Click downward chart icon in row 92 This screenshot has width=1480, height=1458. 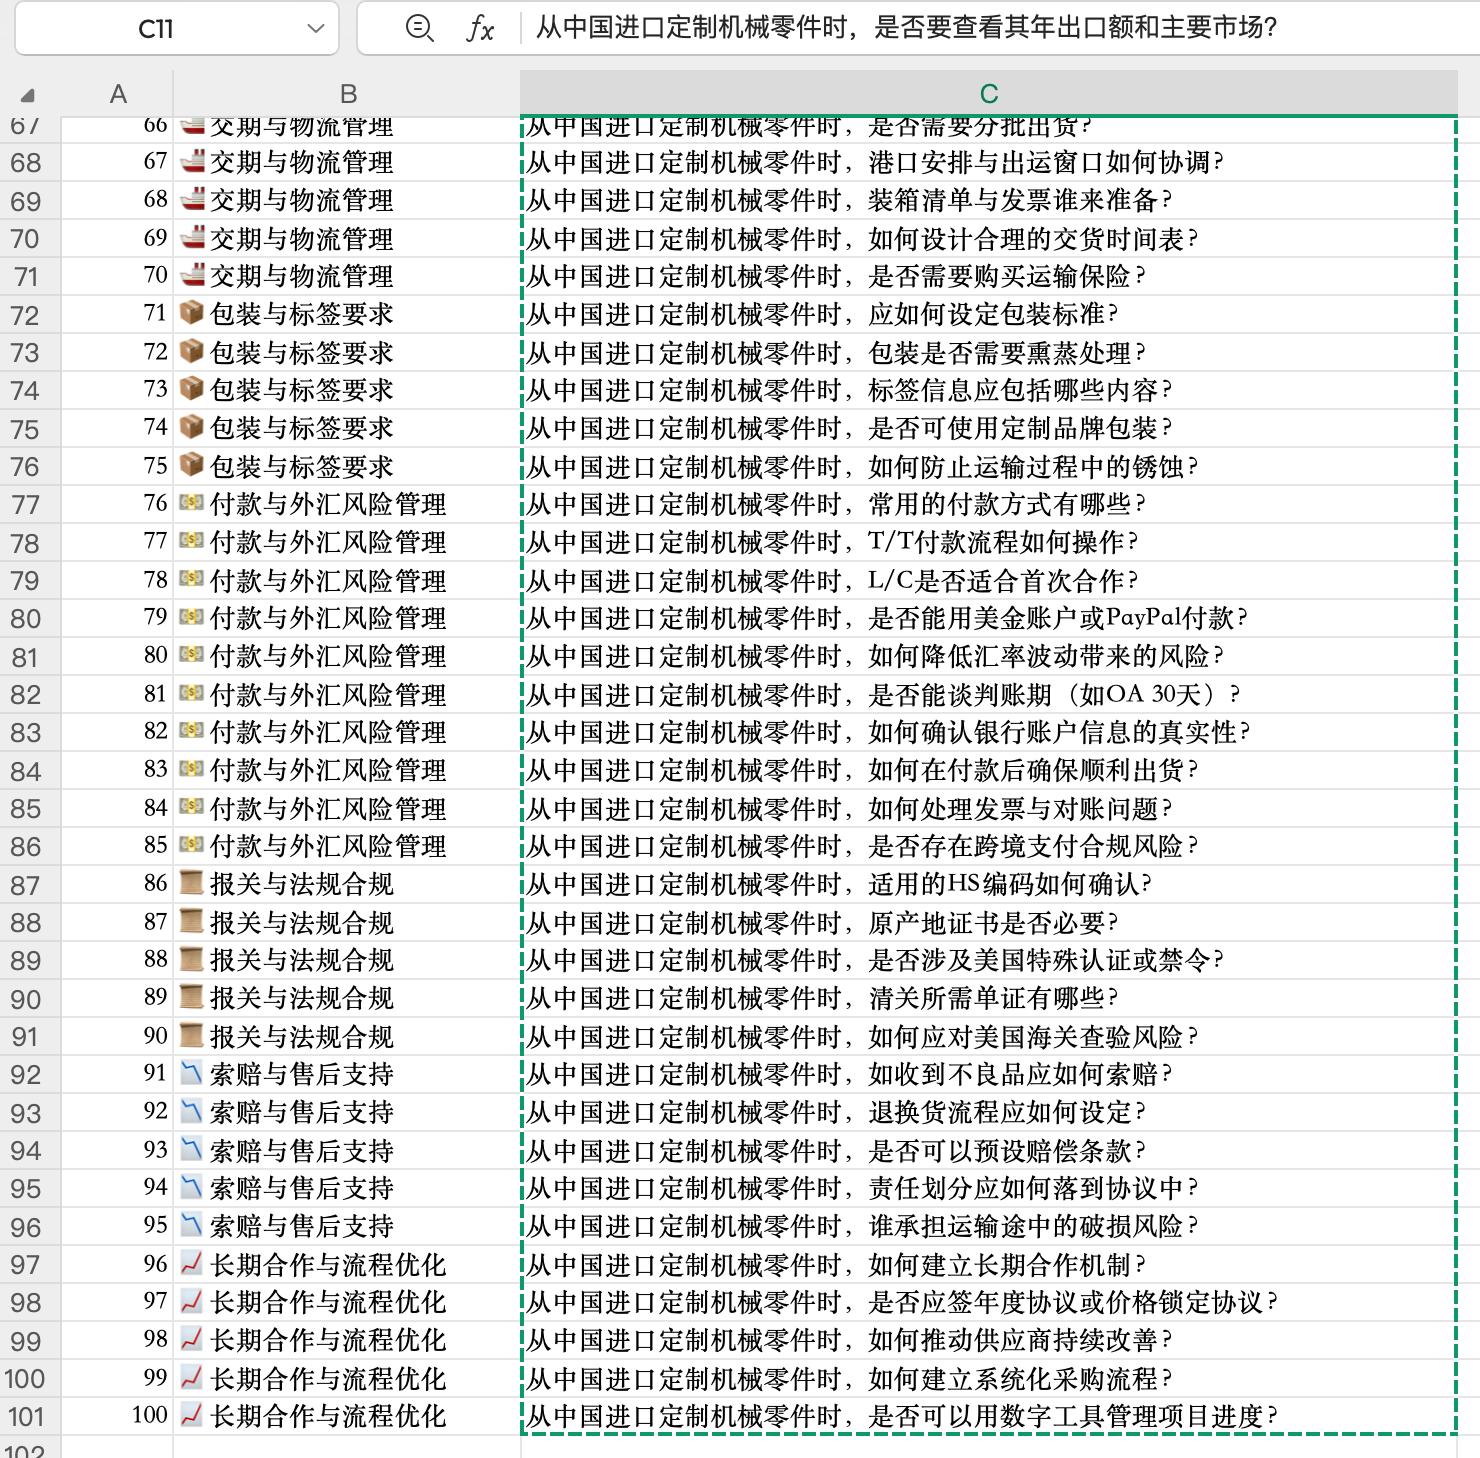click(192, 1073)
